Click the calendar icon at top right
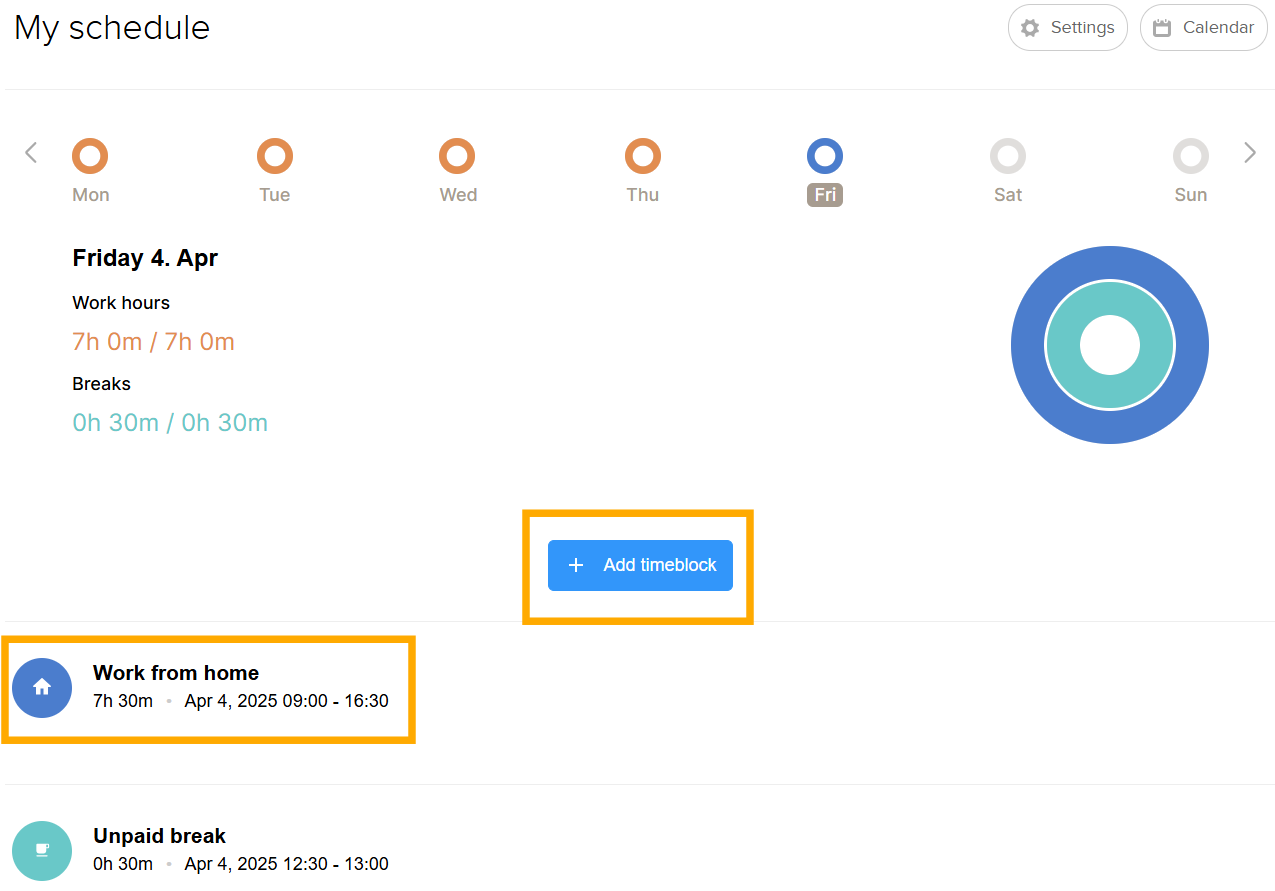 point(1162,28)
